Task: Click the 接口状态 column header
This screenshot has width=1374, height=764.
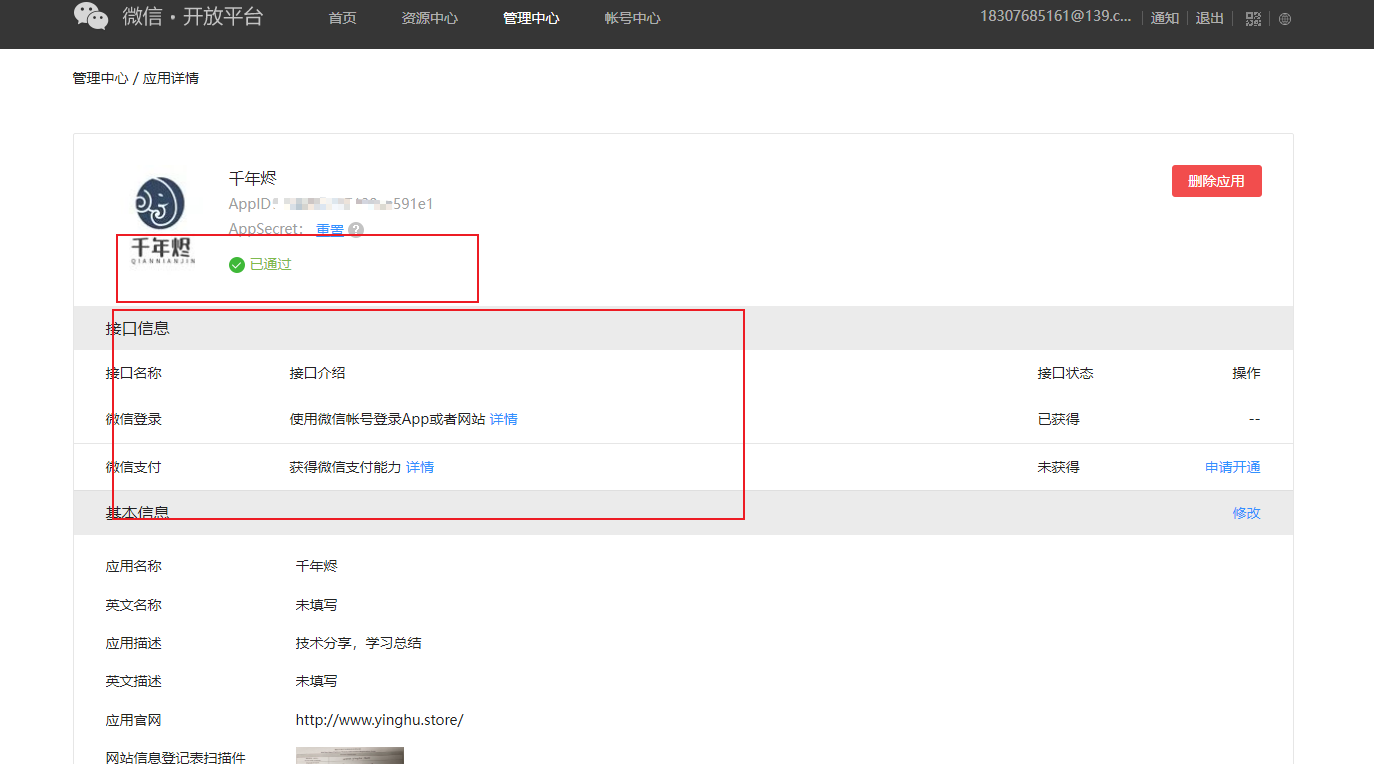Action: 1065,373
